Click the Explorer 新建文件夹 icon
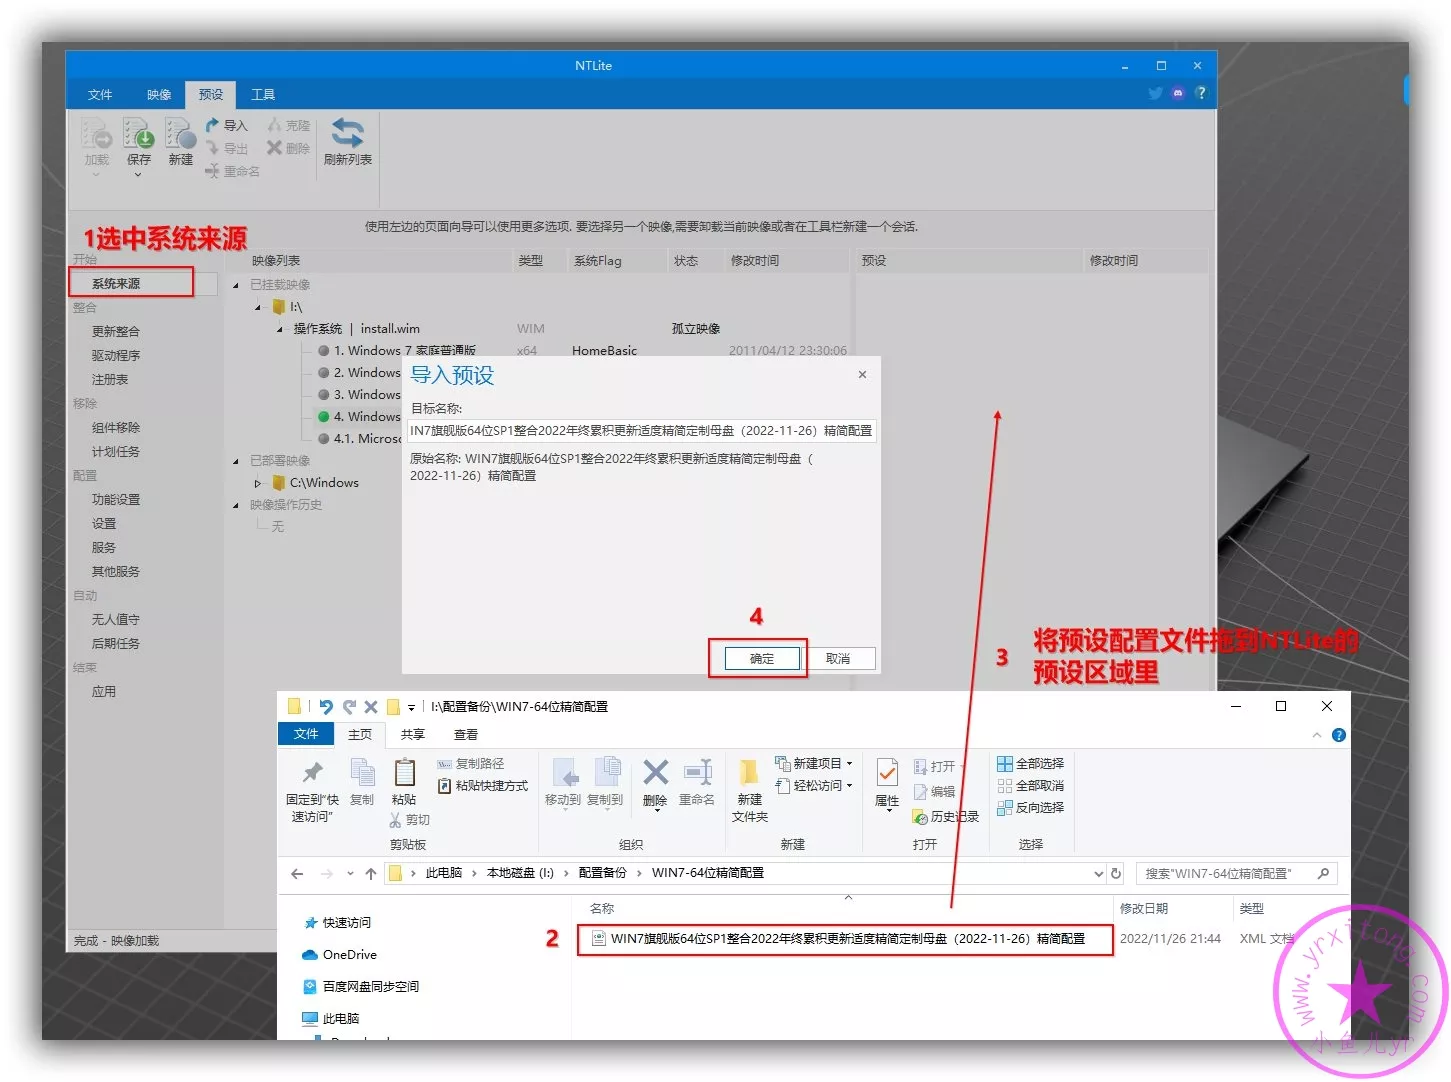1451x1082 pixels. coord(749,773)
